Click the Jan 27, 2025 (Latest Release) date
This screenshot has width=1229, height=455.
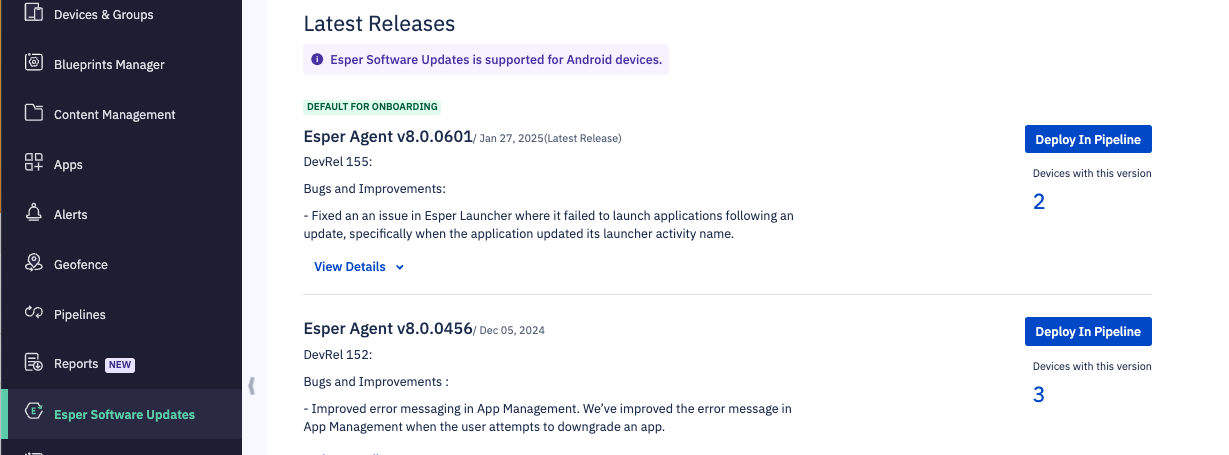(x=550, y=138)
